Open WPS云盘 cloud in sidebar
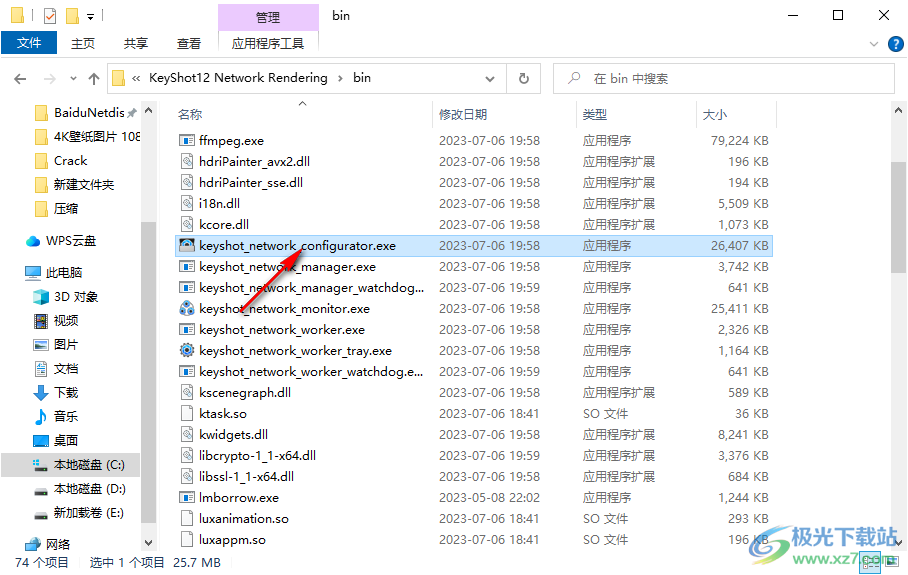 tap(61, 241)
